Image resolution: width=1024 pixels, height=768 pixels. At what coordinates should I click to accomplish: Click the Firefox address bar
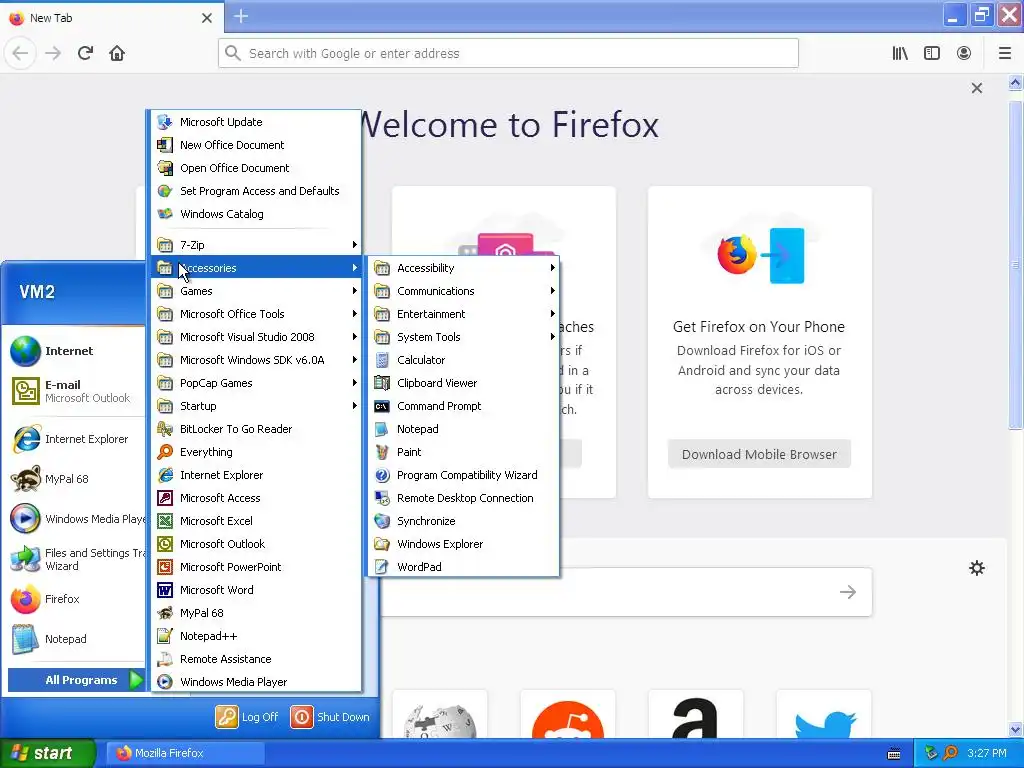click(508, 53)
